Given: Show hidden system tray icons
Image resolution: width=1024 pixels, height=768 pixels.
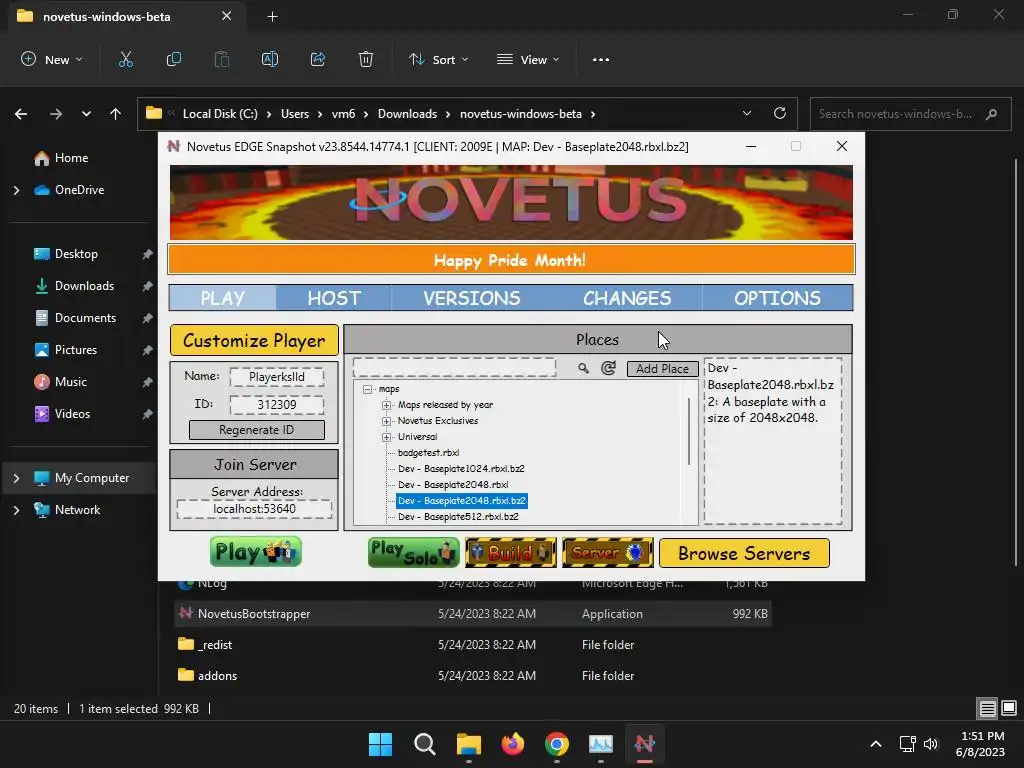Looking at the screenshot, I should [876, 744].
